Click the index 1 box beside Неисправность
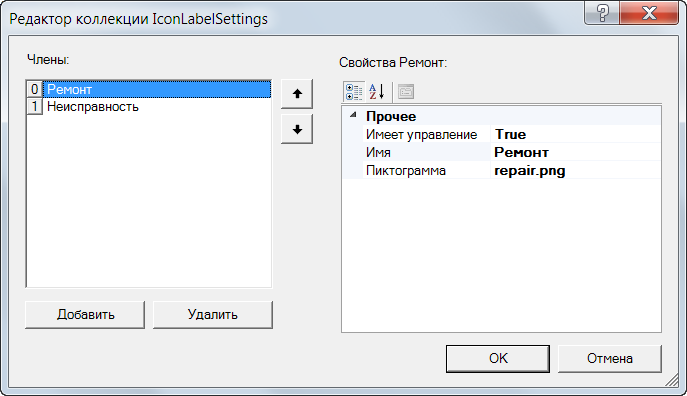This screenshot has width=687, height=396. coord(35,106)
